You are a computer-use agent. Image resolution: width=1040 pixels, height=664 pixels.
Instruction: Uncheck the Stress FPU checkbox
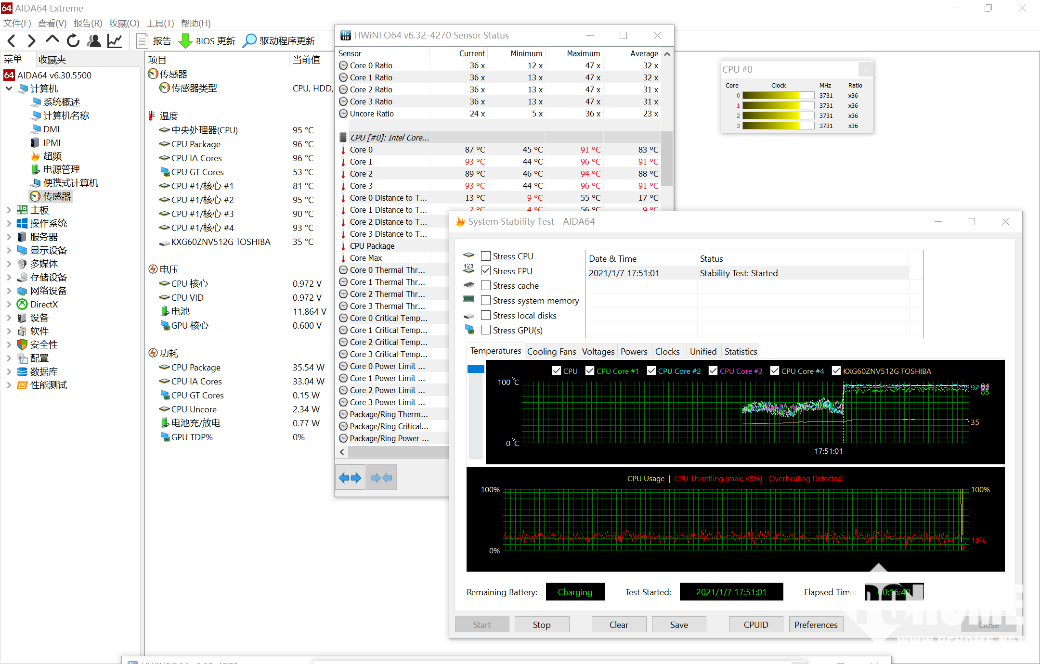486,271
